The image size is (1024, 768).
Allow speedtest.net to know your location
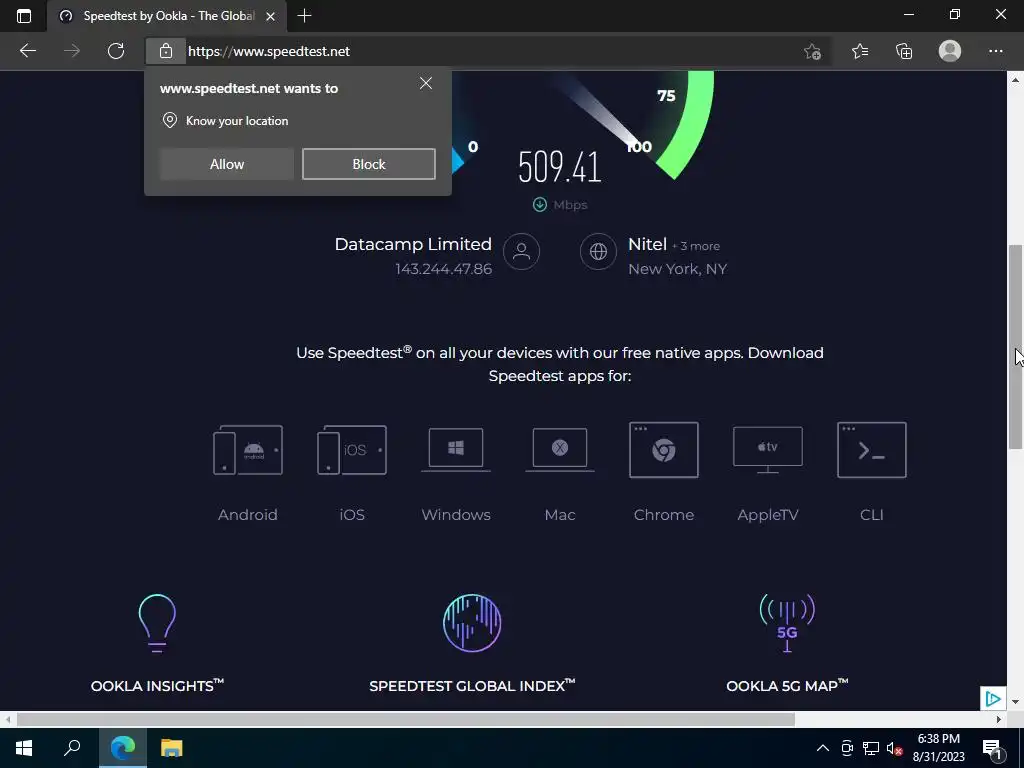227,164
